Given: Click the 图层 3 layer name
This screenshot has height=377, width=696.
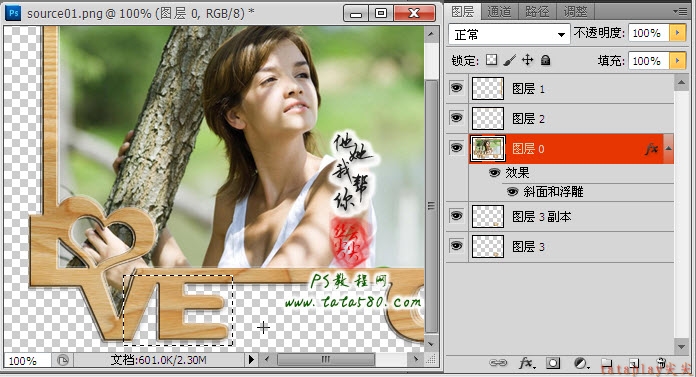Looking at the screenshot, I should click(528, 246).
